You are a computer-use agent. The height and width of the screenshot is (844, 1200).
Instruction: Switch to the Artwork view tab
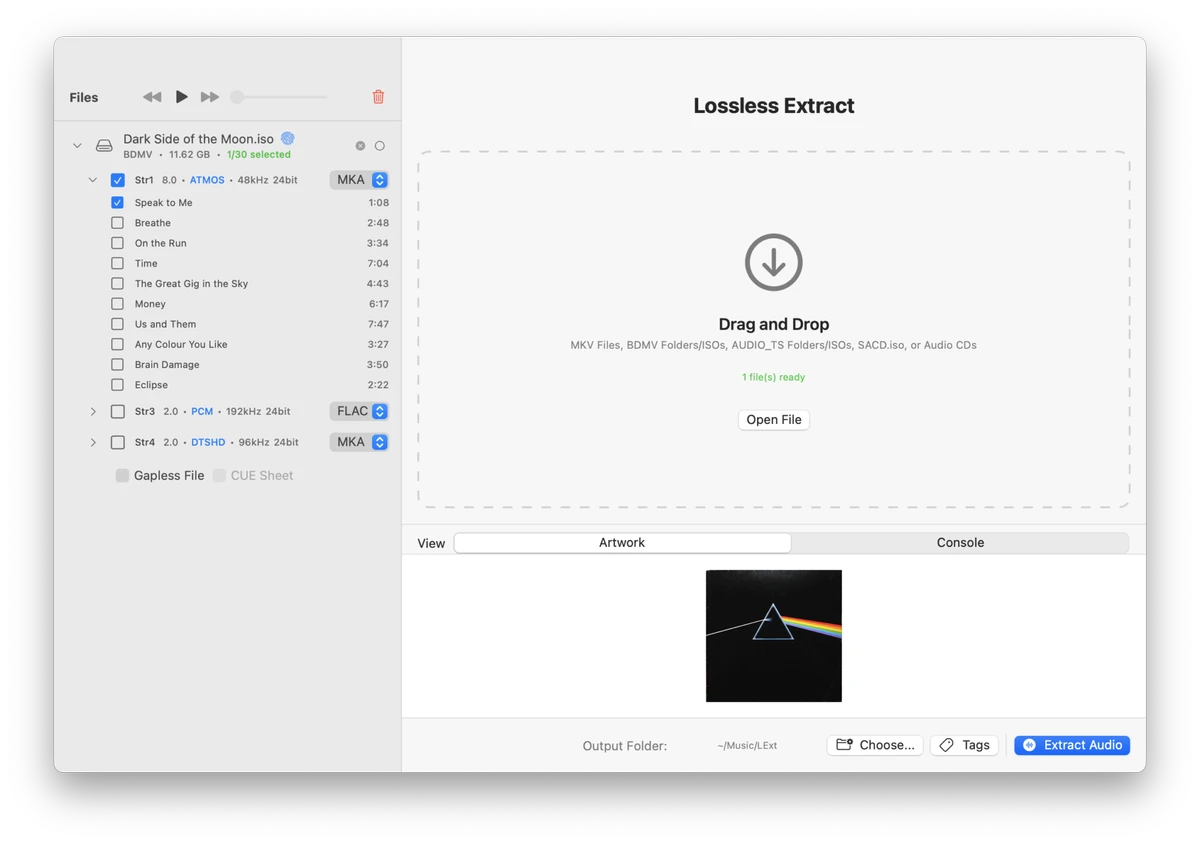pyautogui.click(x=622, y=543)
